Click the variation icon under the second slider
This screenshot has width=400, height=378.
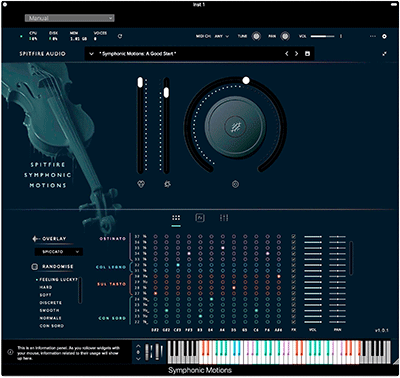tap(167, 184)
